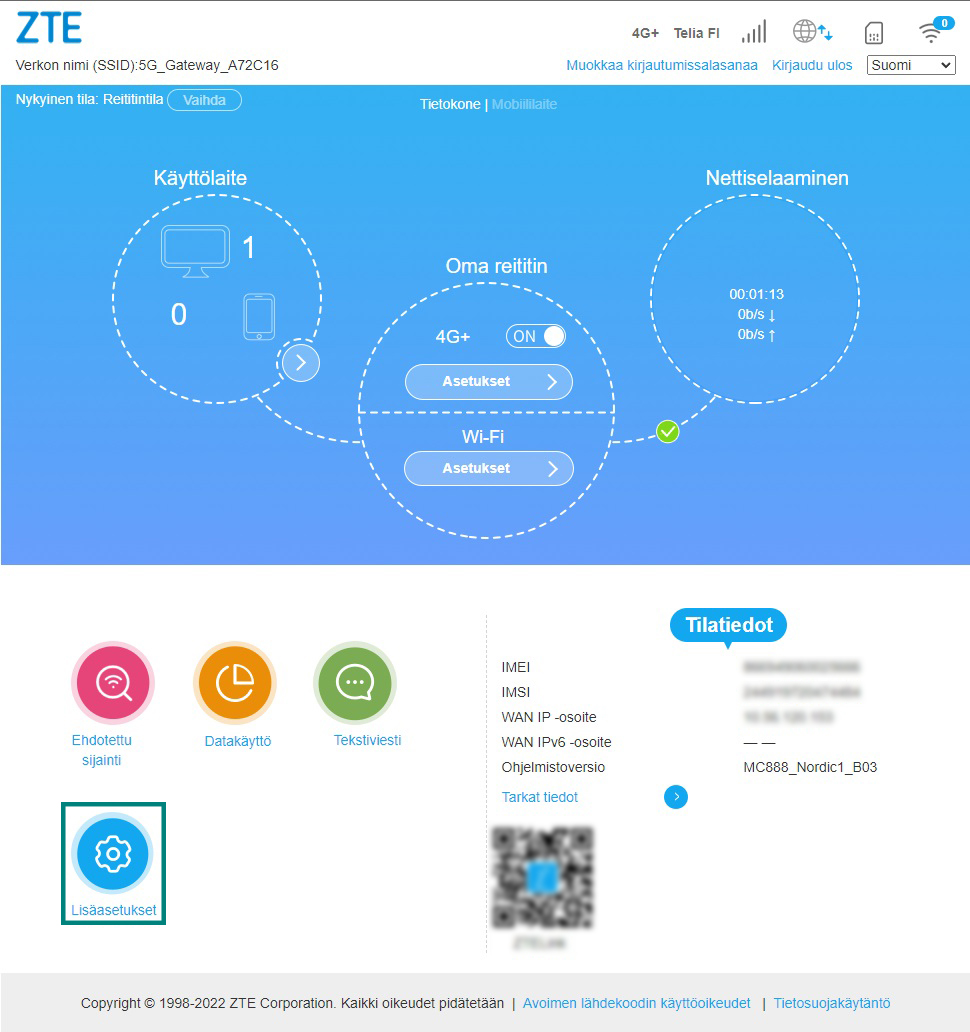Click the Ehdotettu sijainti label
The image size is (970, 1032).
click(x=101, y=750)
